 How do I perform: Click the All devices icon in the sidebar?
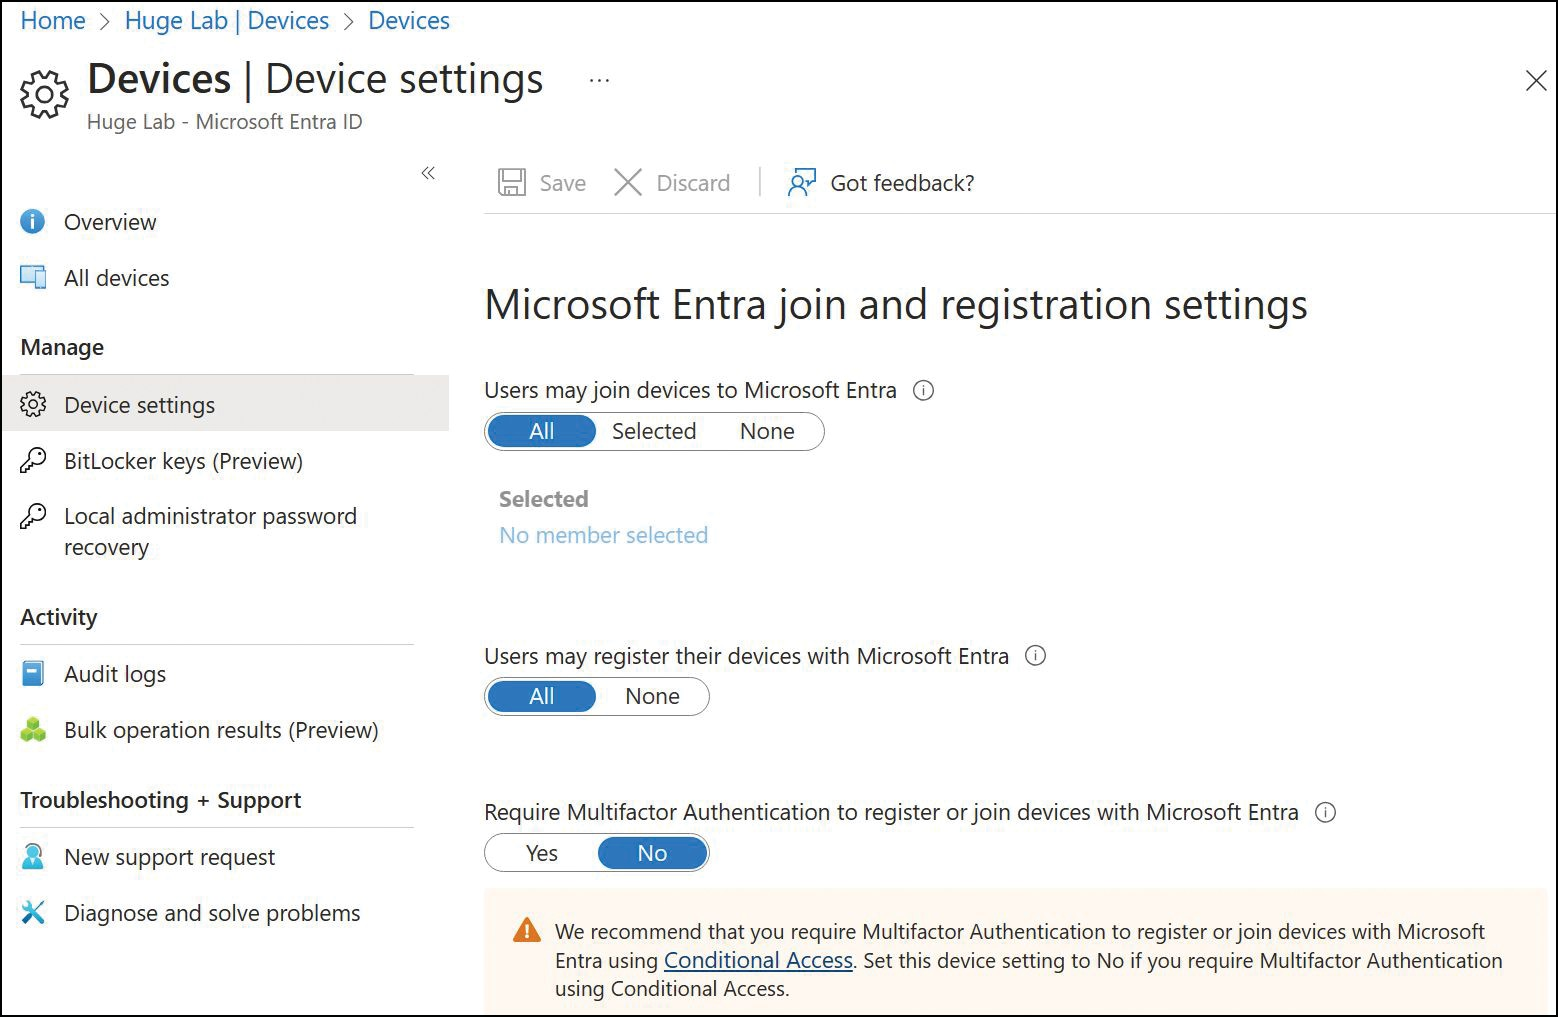[33, 277]
